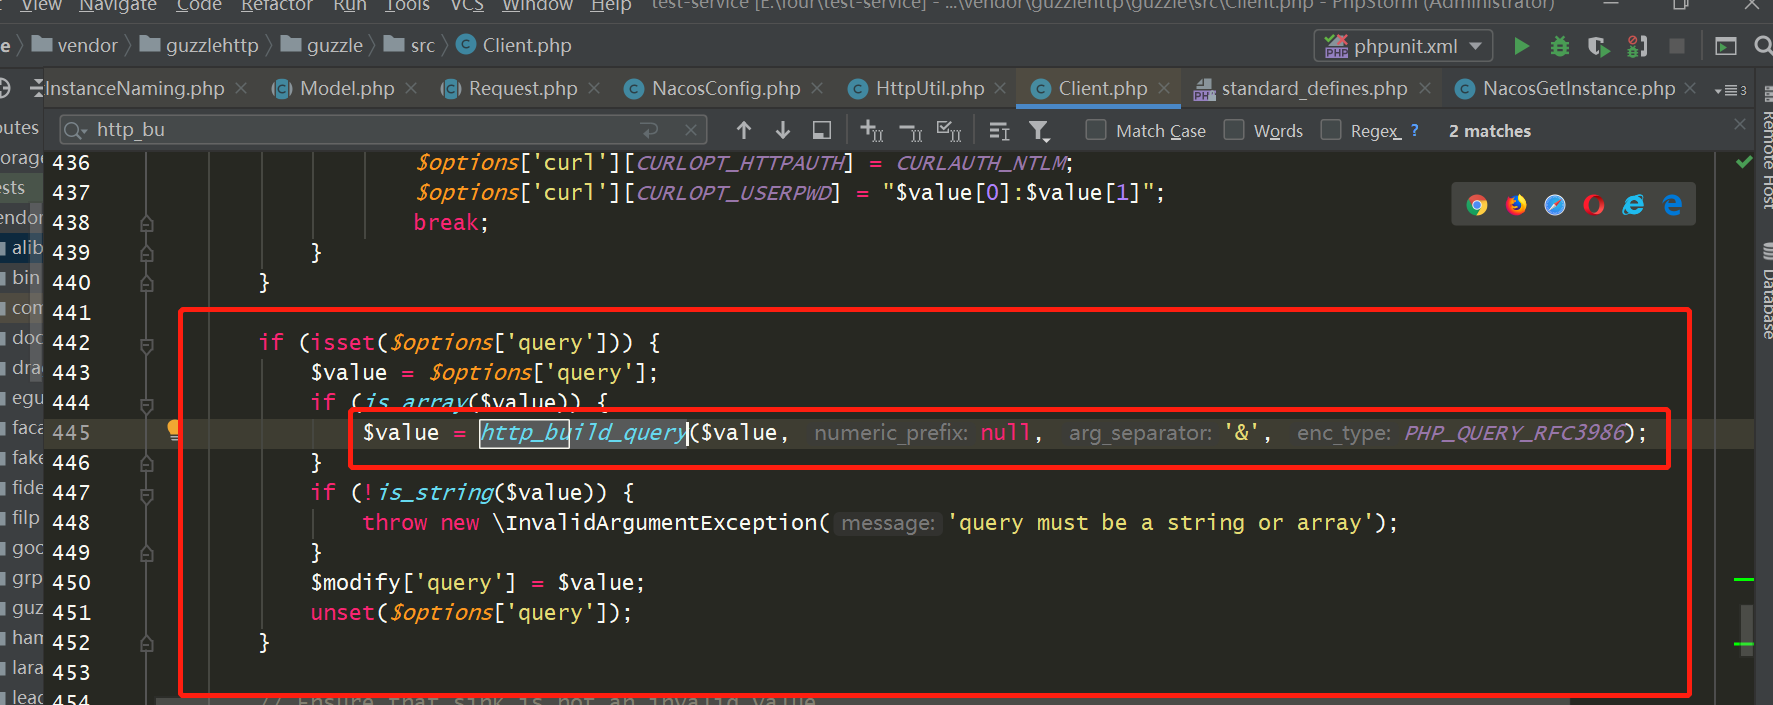
Task: Open page in Firefox browser icon
Action: [1516, 205]
